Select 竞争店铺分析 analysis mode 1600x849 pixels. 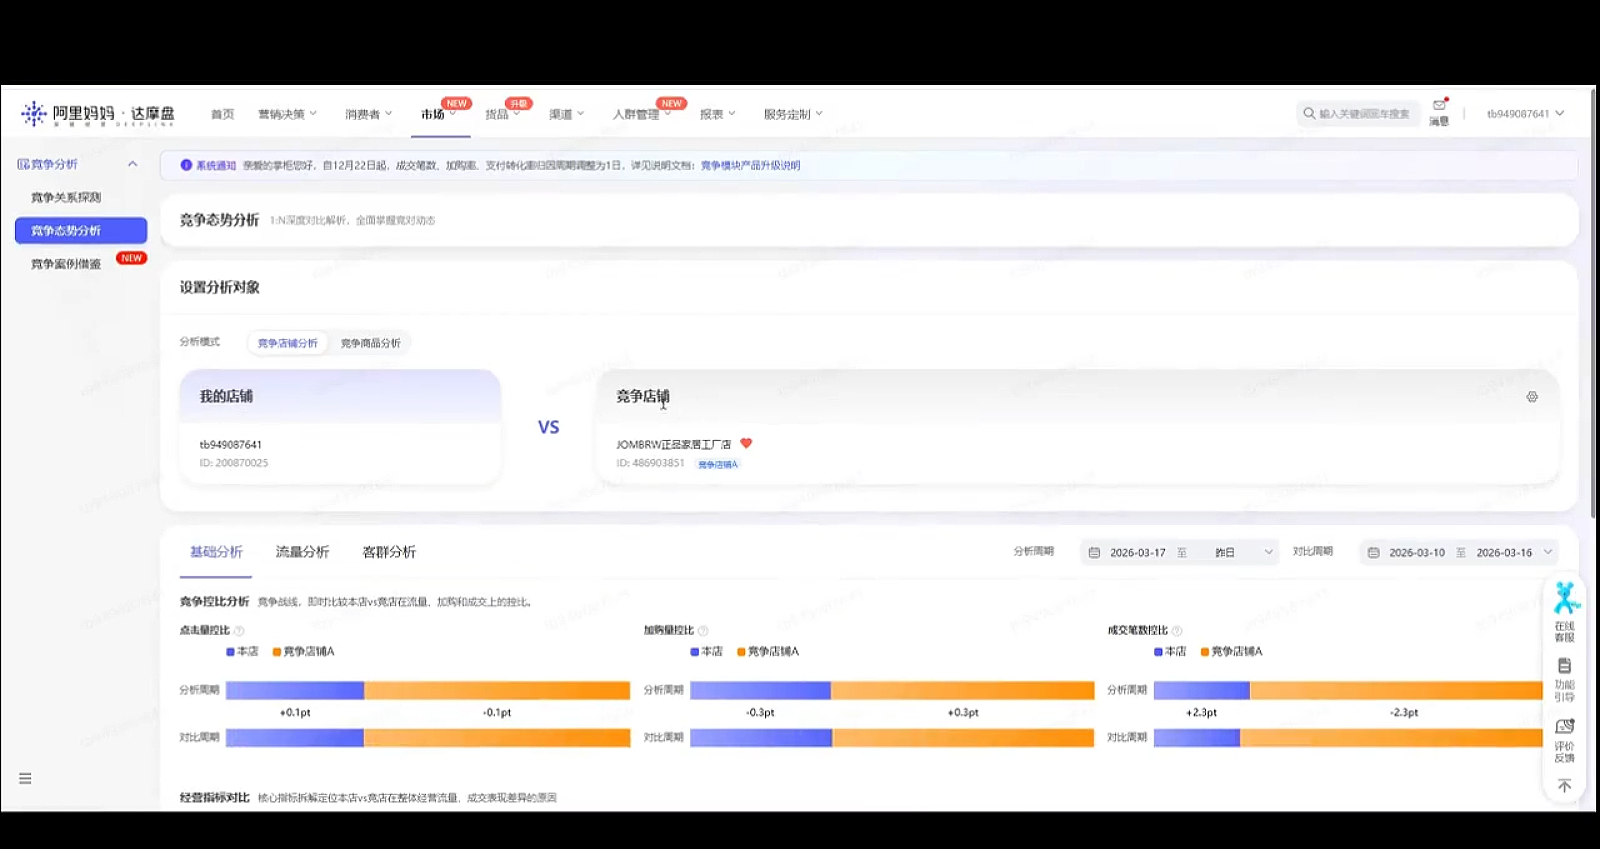[x=287, y=343]
